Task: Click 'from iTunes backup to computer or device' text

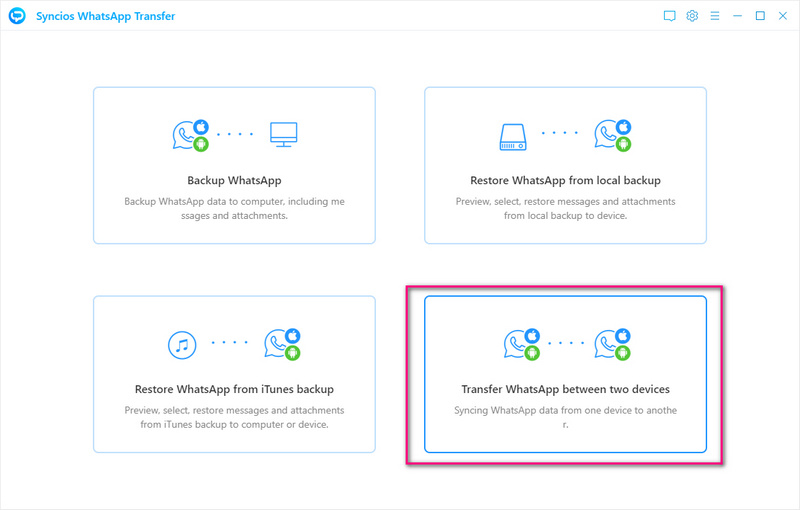Action: (234, 424)
